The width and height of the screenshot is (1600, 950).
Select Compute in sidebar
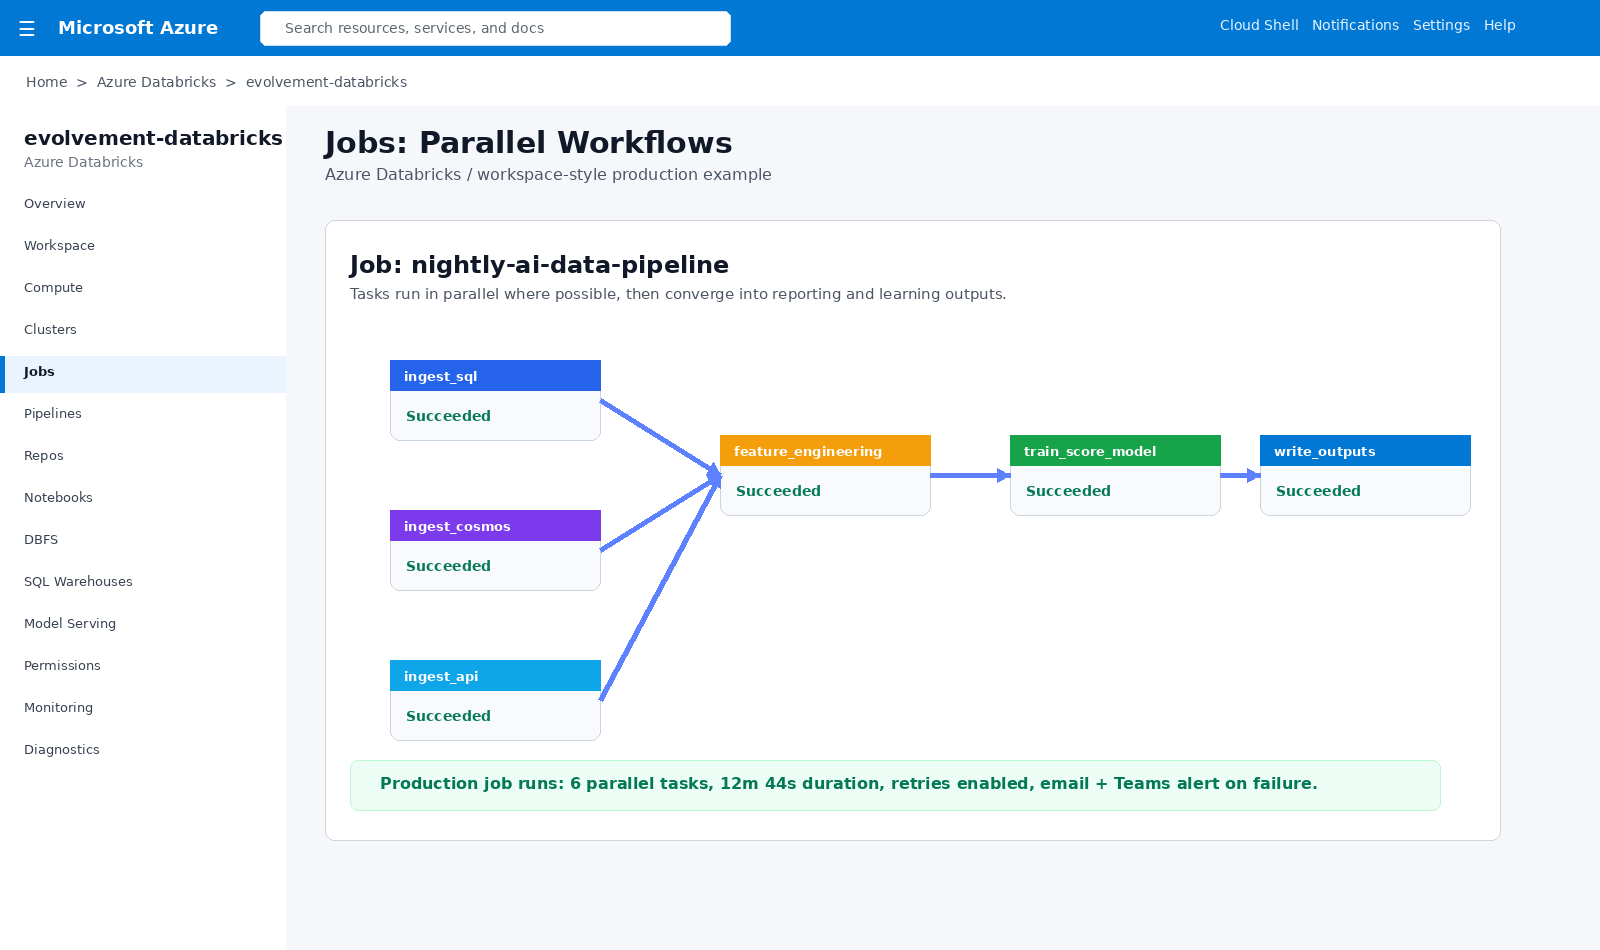pos(143,287)
